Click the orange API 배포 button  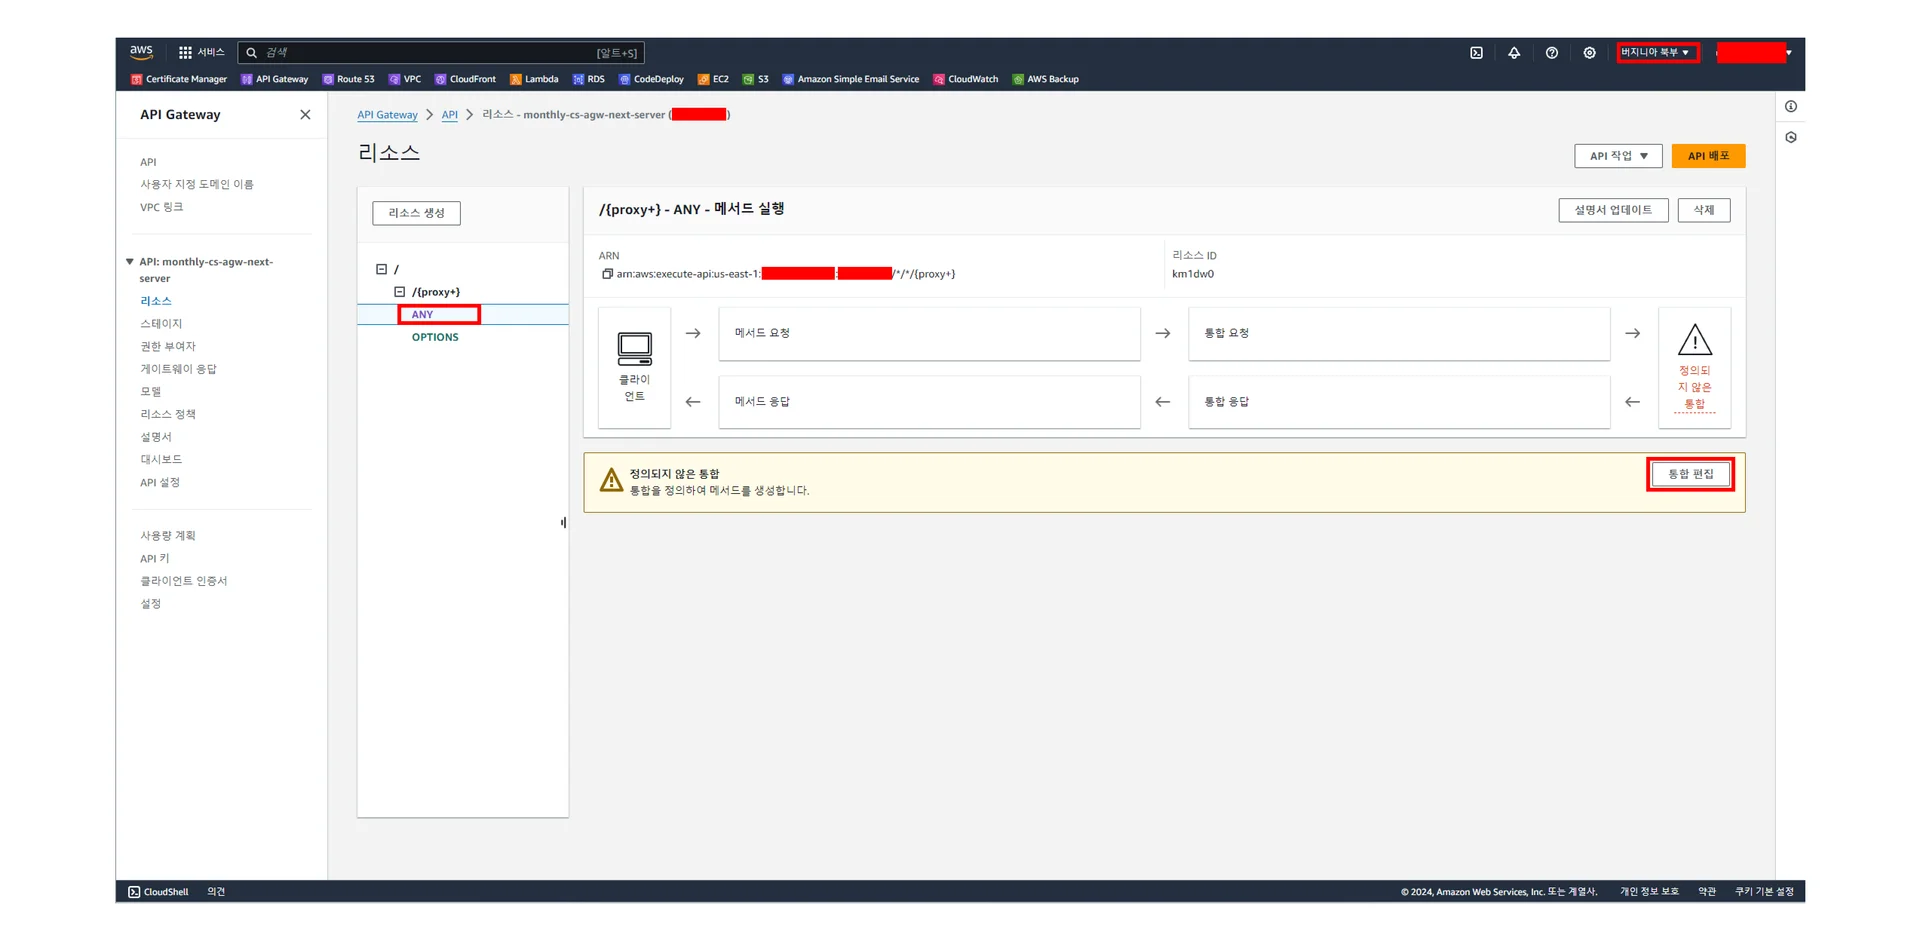tap(1707, 156)
